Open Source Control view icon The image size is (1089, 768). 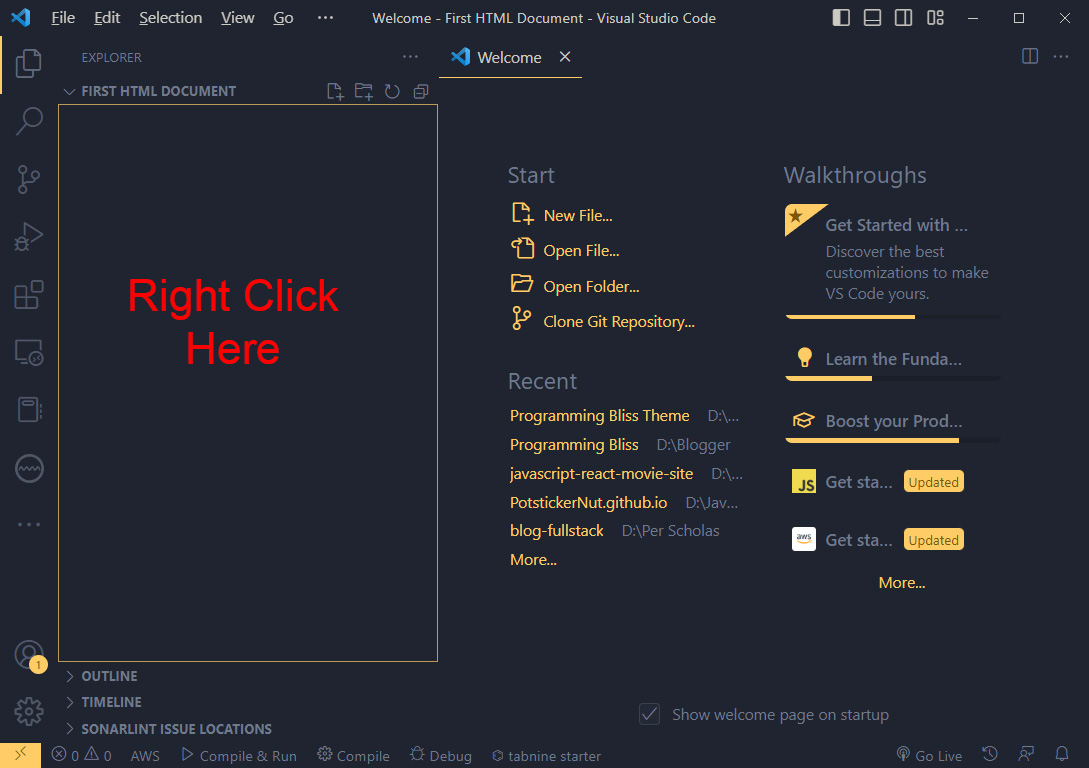(28, 179)
